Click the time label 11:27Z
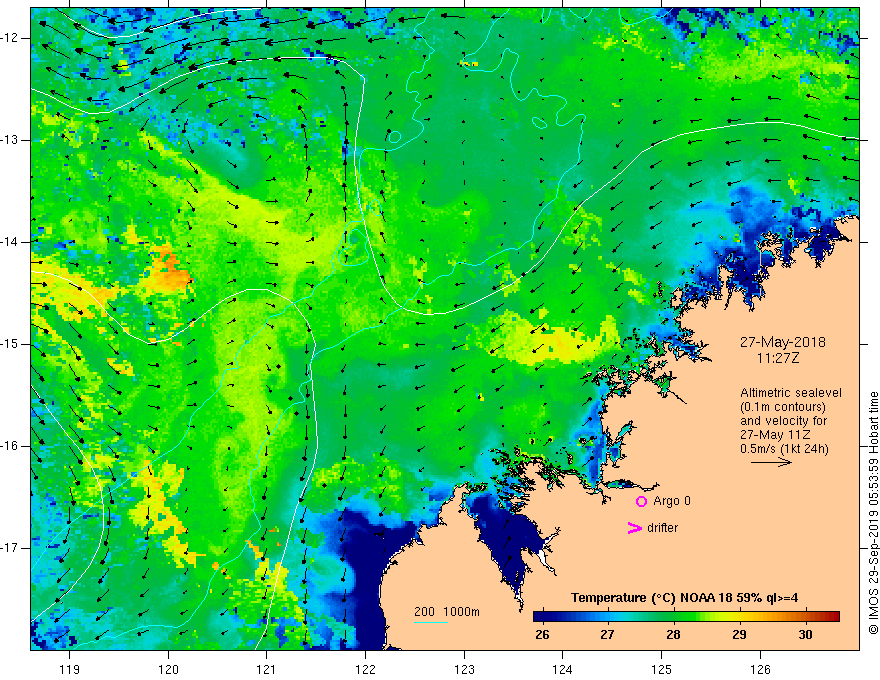 point(777,358)
